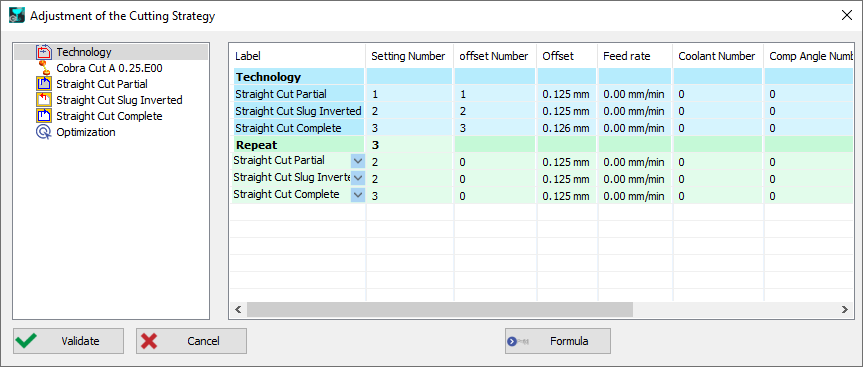Click Technology Straight Cut Partial label cell
The height and width of the screenshot is (367, 863).
coord(299,94)
